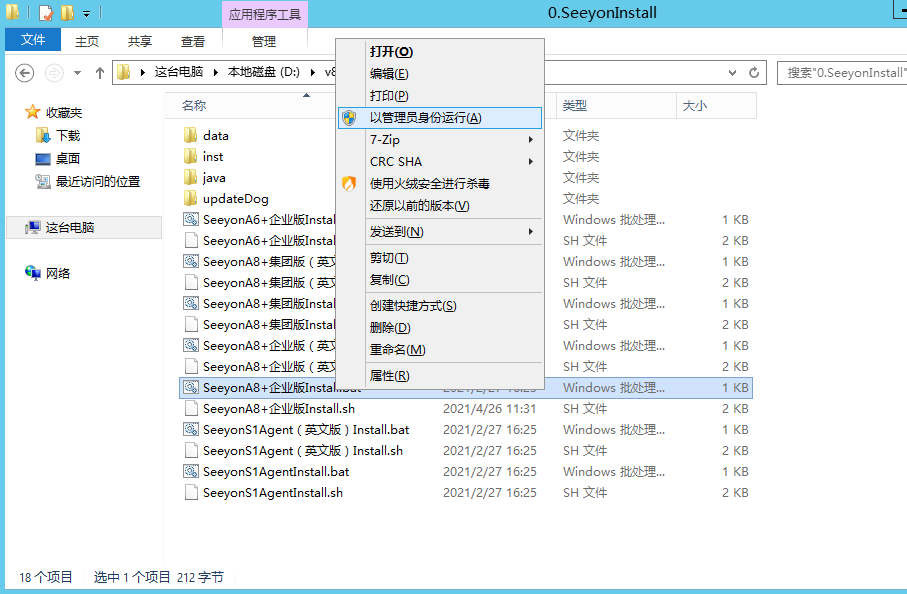Image resolution: width=907 pixels, height=594 pixels.
Task: Select 以管理员身份运行(A) menu entry
Action: click(x=440, y=118)
